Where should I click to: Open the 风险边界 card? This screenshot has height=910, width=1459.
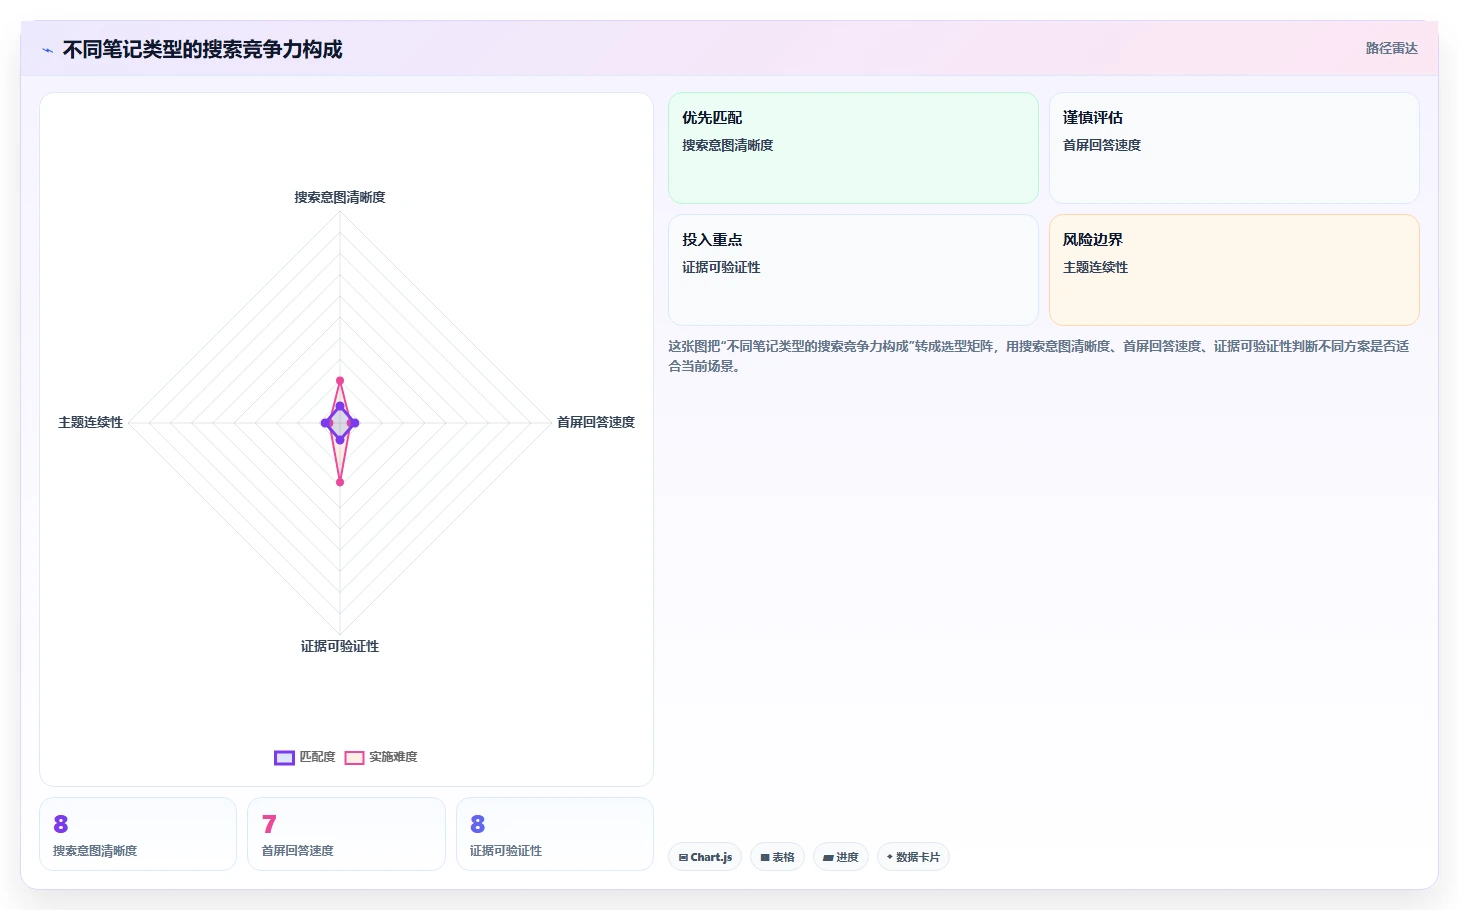[x=1234, y=270]
